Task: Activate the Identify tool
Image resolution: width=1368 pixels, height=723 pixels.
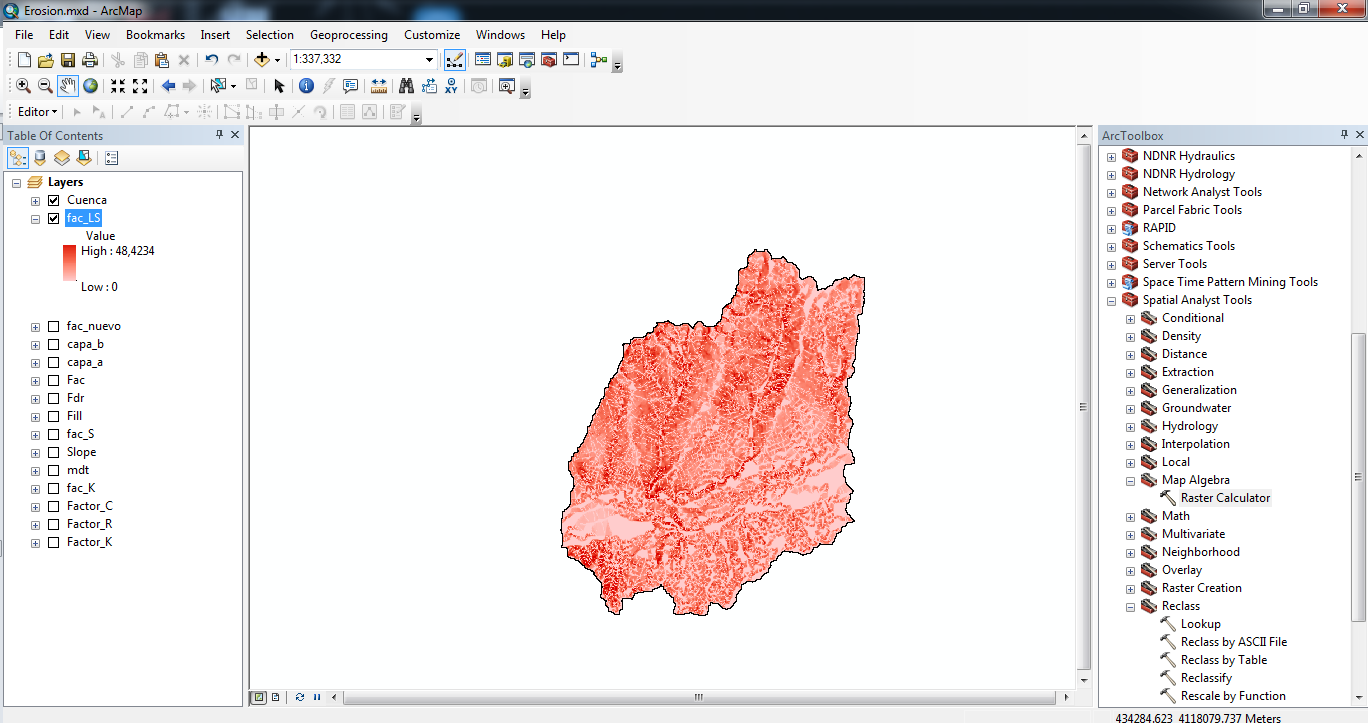Action: 306,86
